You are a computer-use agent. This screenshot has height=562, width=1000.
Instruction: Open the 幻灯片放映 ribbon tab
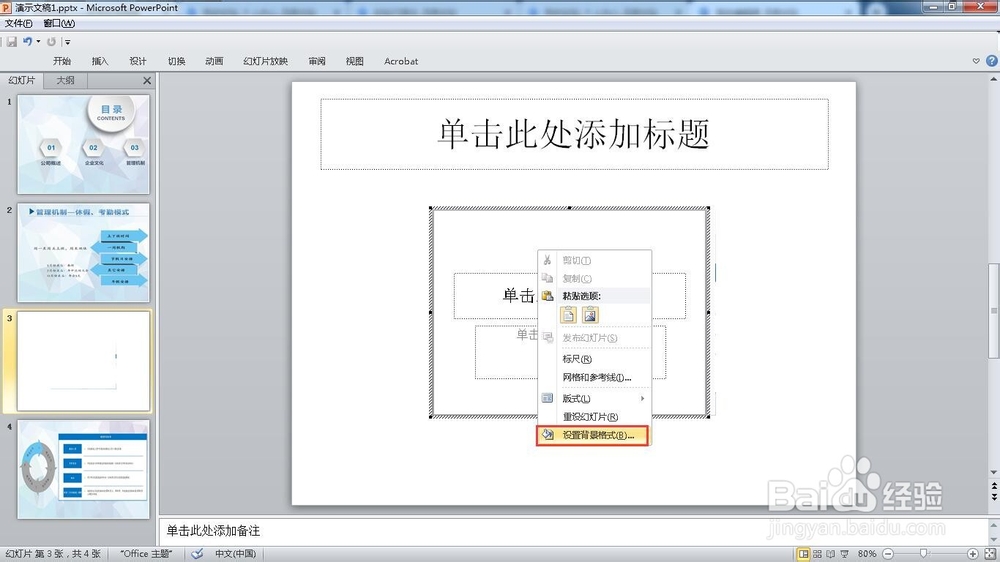[x=265, y=61]
